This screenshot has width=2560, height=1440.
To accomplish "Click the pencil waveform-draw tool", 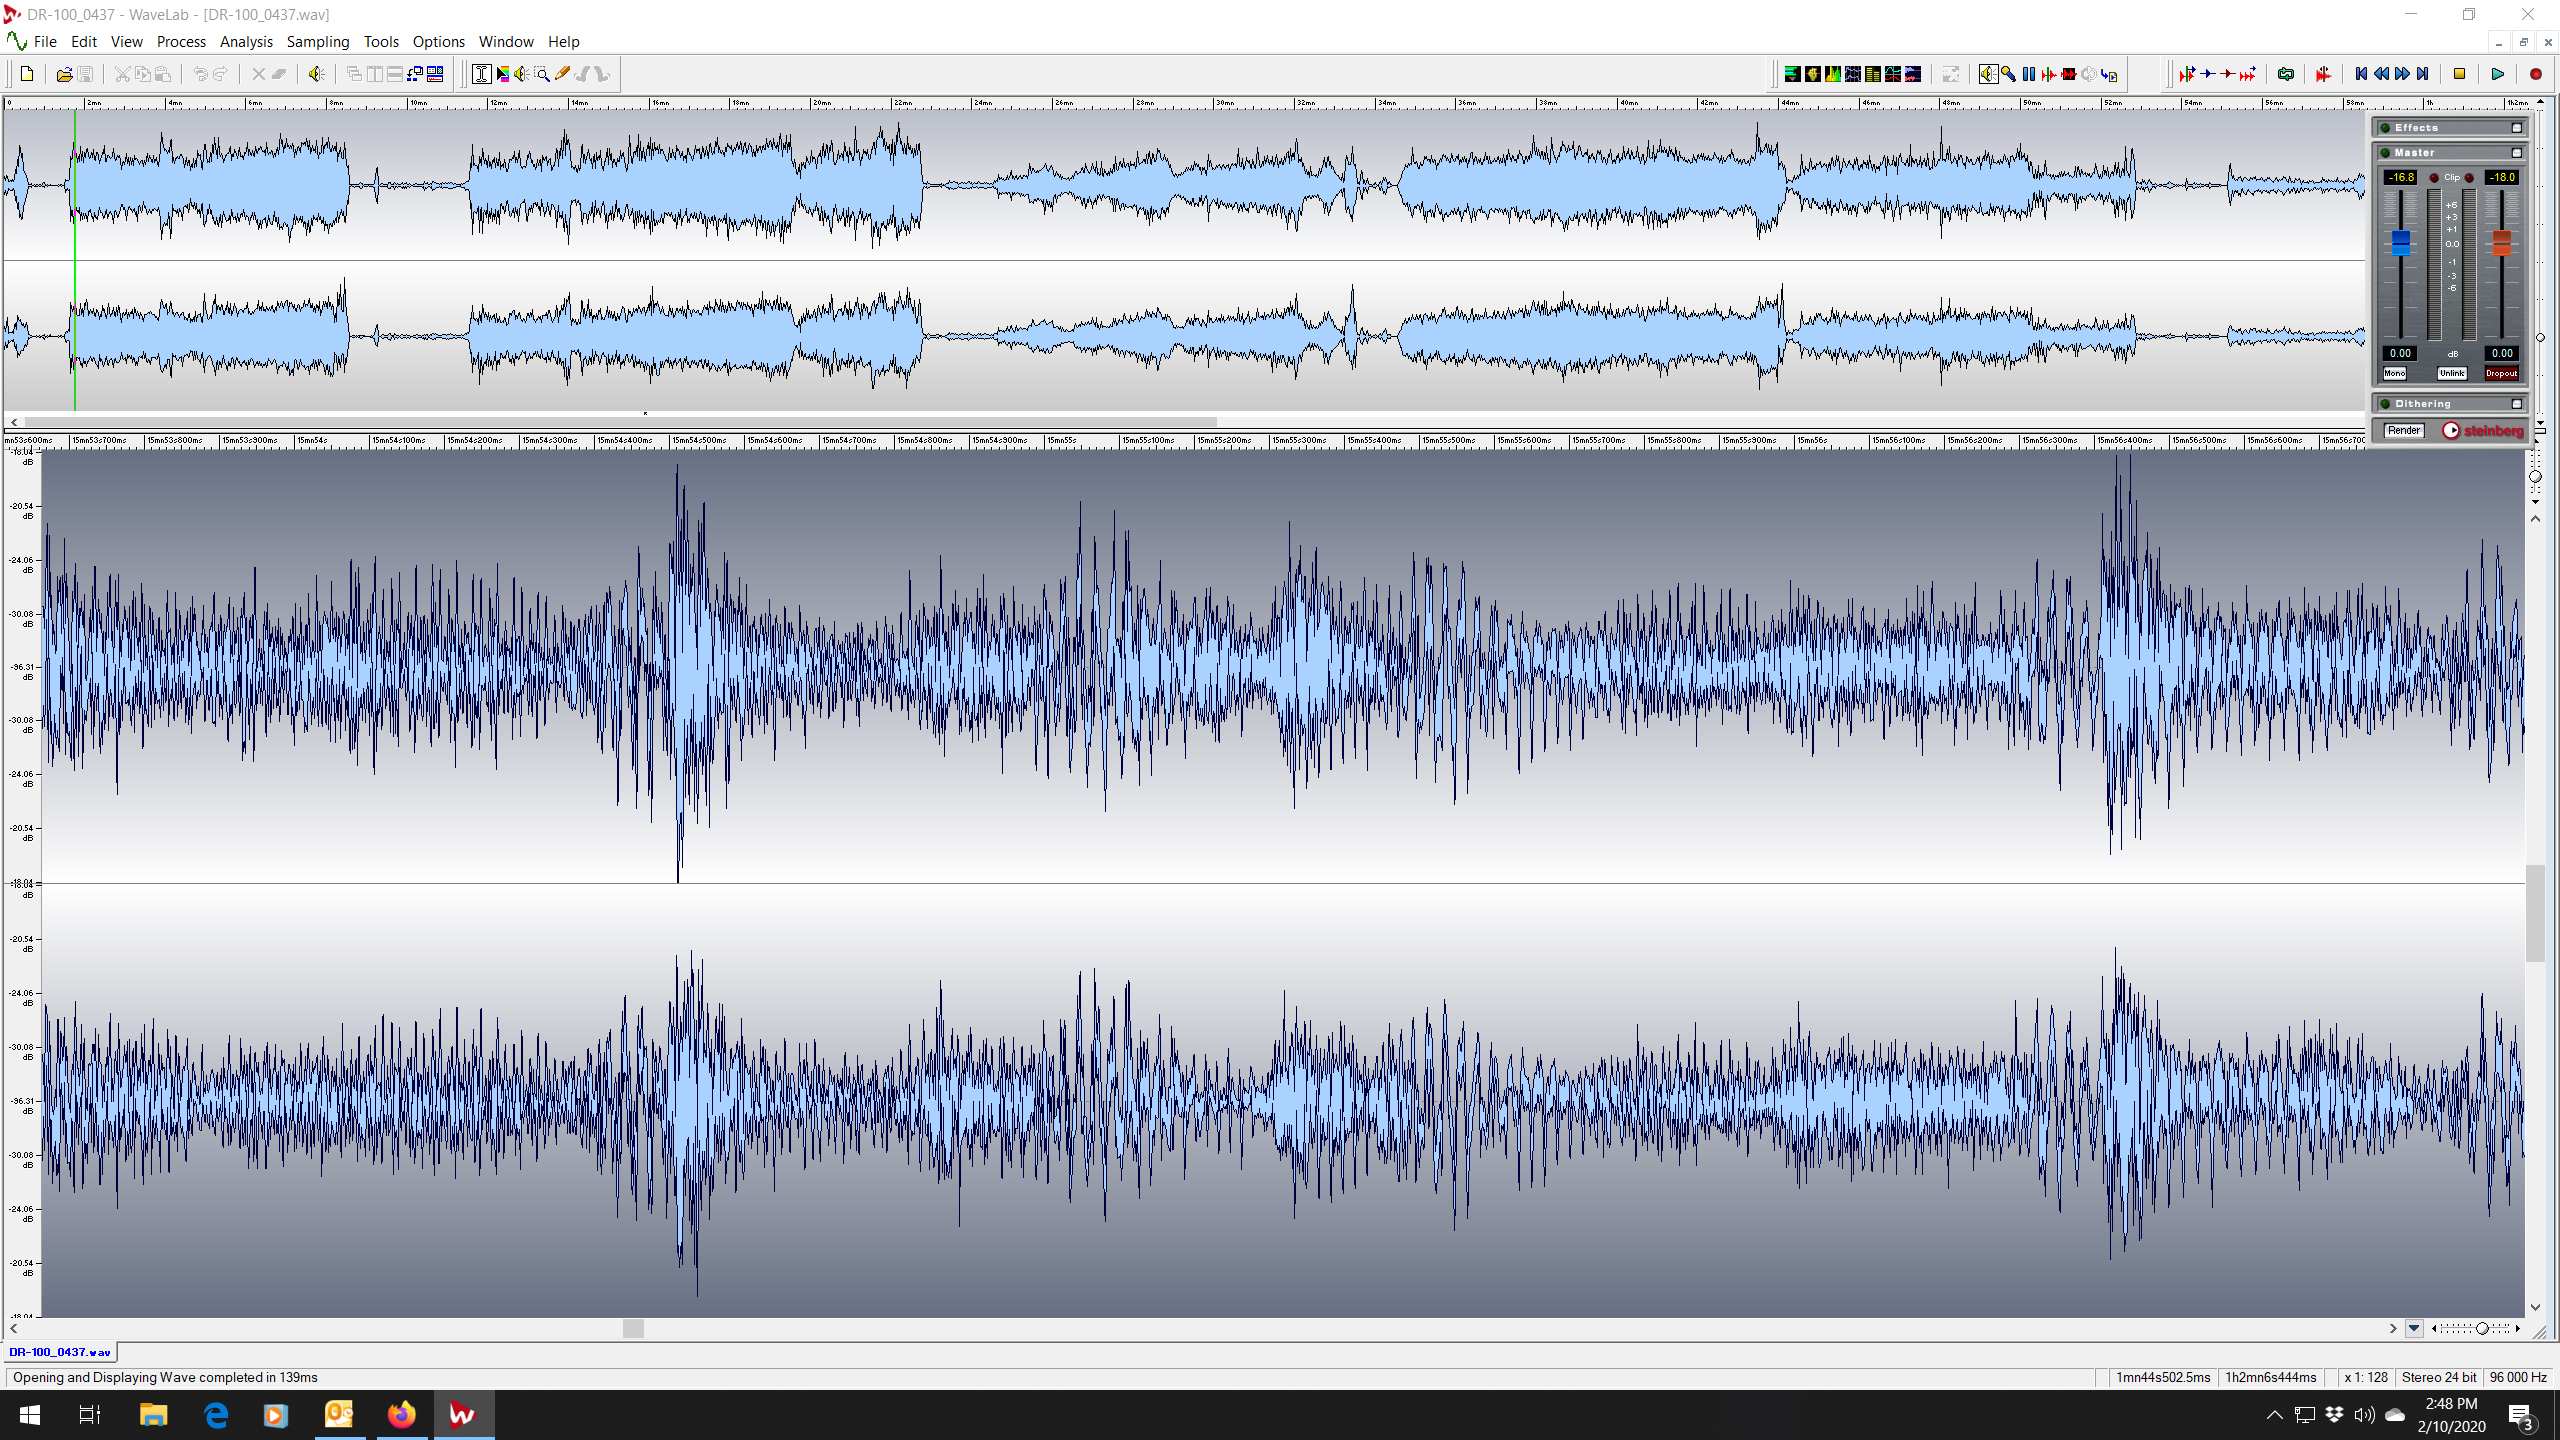I will click(x=562, y=73).
